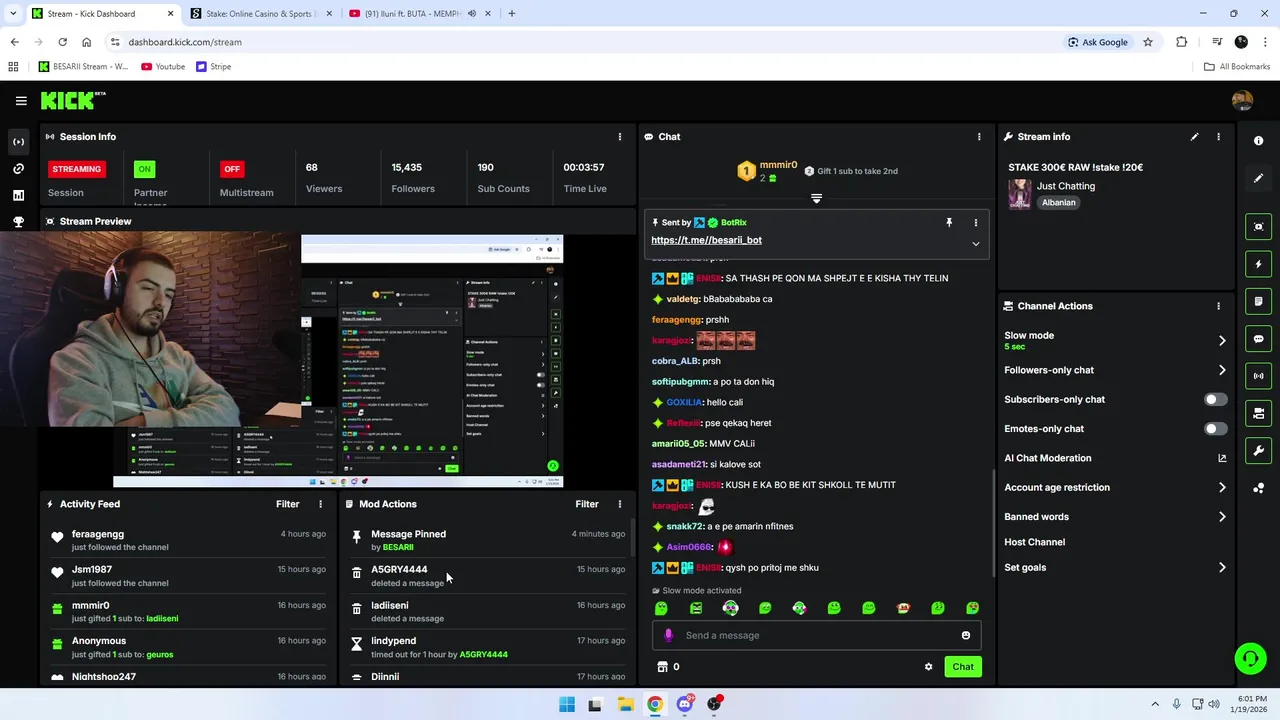Screen dimensions: 1280x720
Task: Open the Stripe bookmark
Action: [x=214, y=67]
